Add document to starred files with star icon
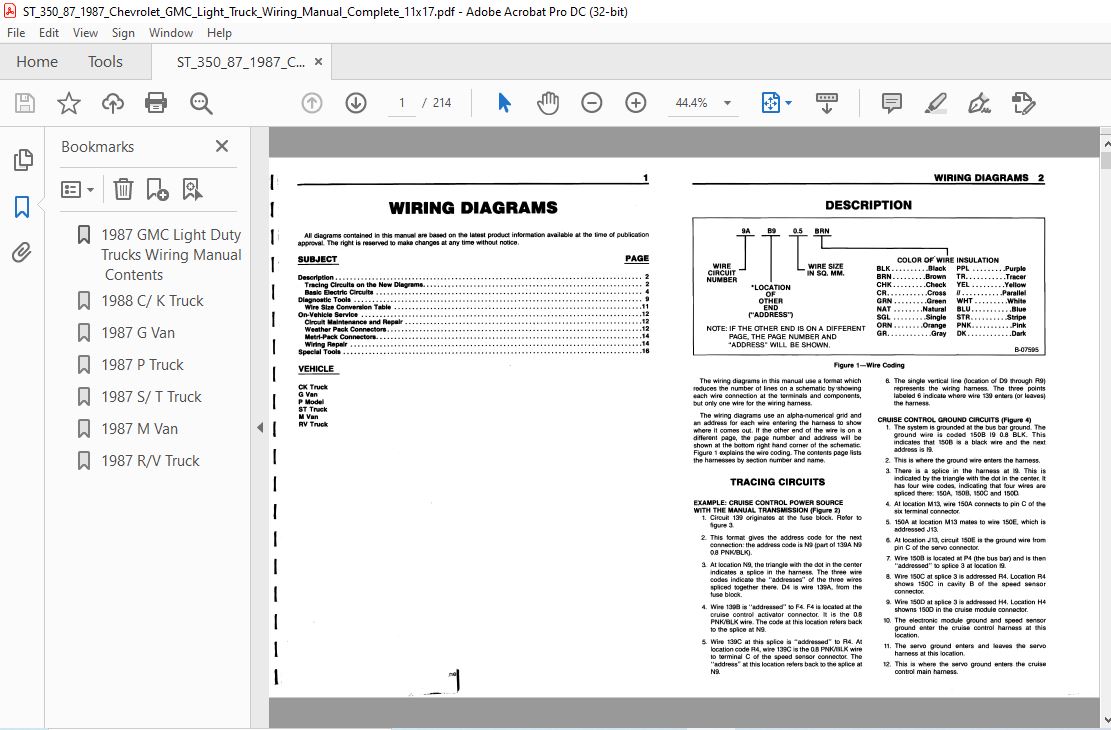This screenshot has height=730, width=1111. pos(69,103)
